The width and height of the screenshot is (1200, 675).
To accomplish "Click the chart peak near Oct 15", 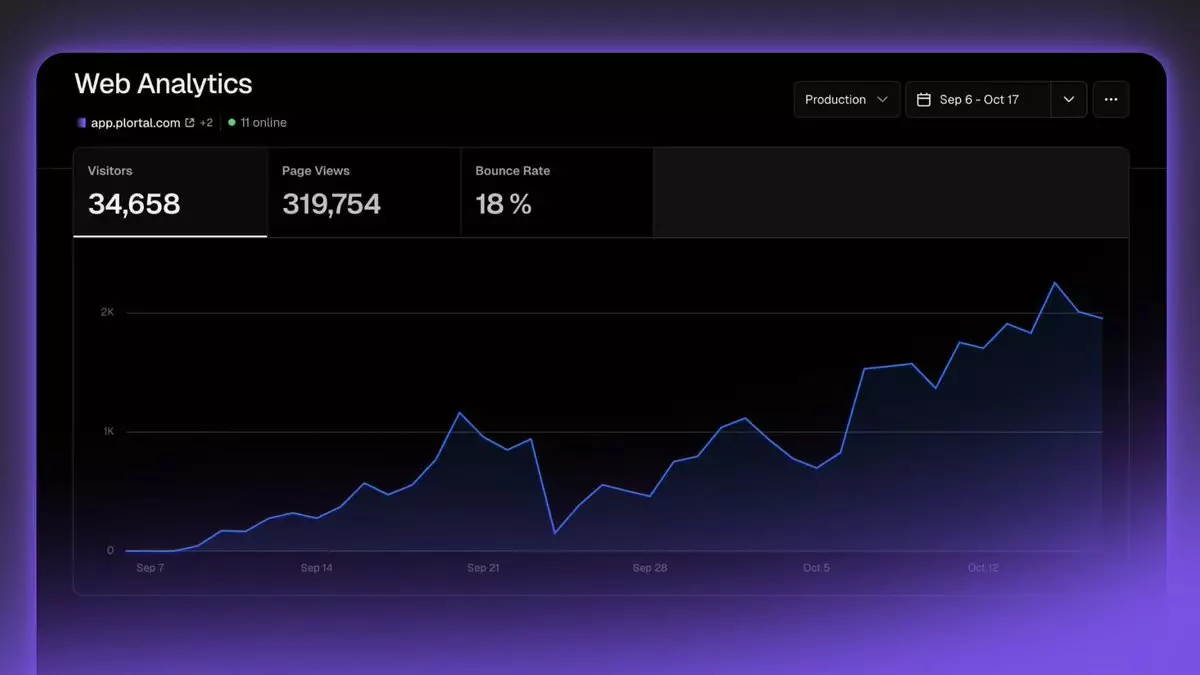I will pos(1055,283).
